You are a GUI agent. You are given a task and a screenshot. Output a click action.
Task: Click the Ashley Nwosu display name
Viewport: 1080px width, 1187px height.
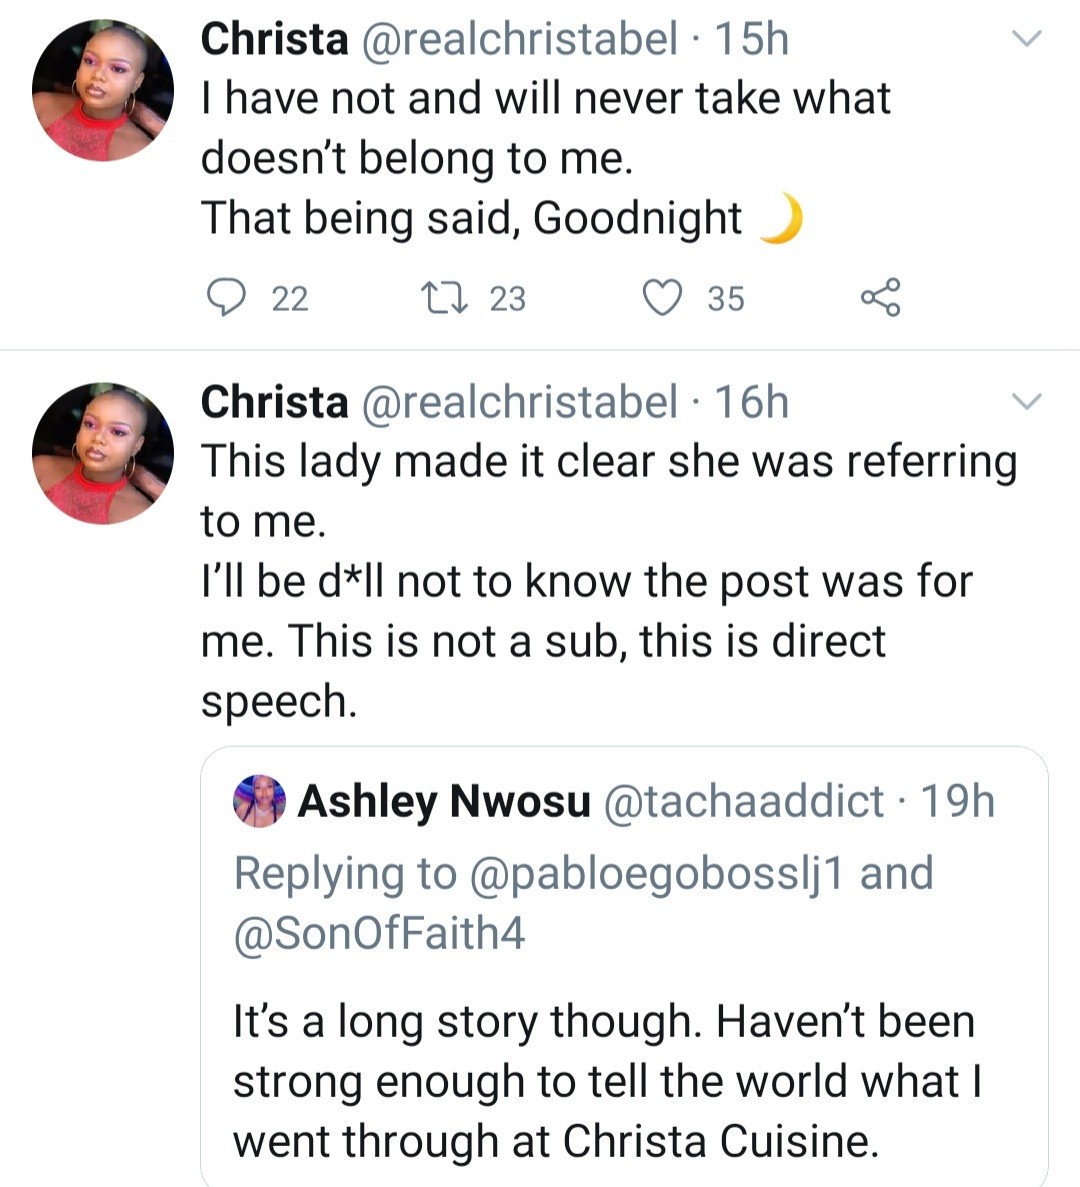(x=444, y=801)
